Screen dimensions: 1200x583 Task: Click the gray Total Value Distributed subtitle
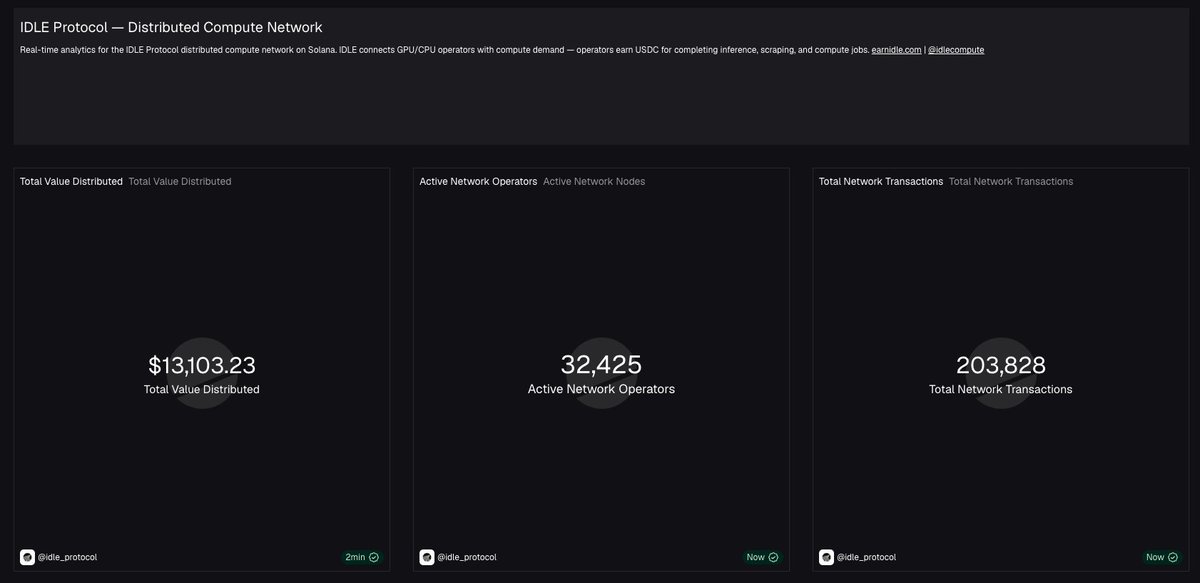coord(180,182)
